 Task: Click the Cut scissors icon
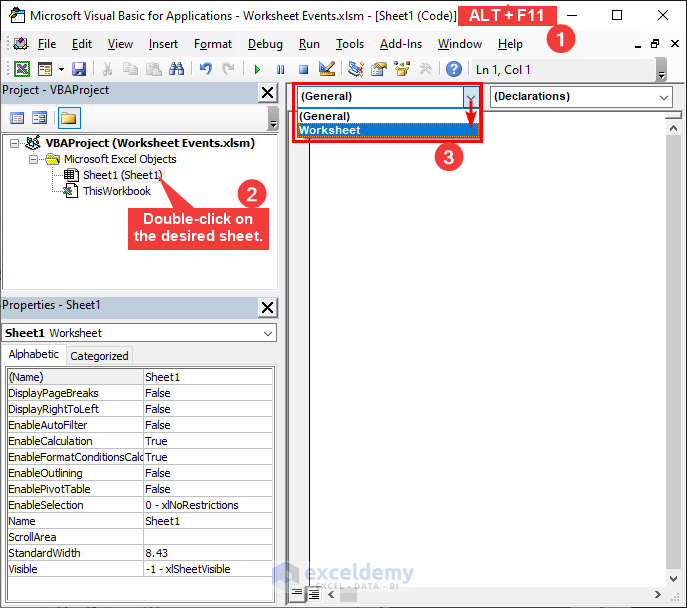coord(107,69)
